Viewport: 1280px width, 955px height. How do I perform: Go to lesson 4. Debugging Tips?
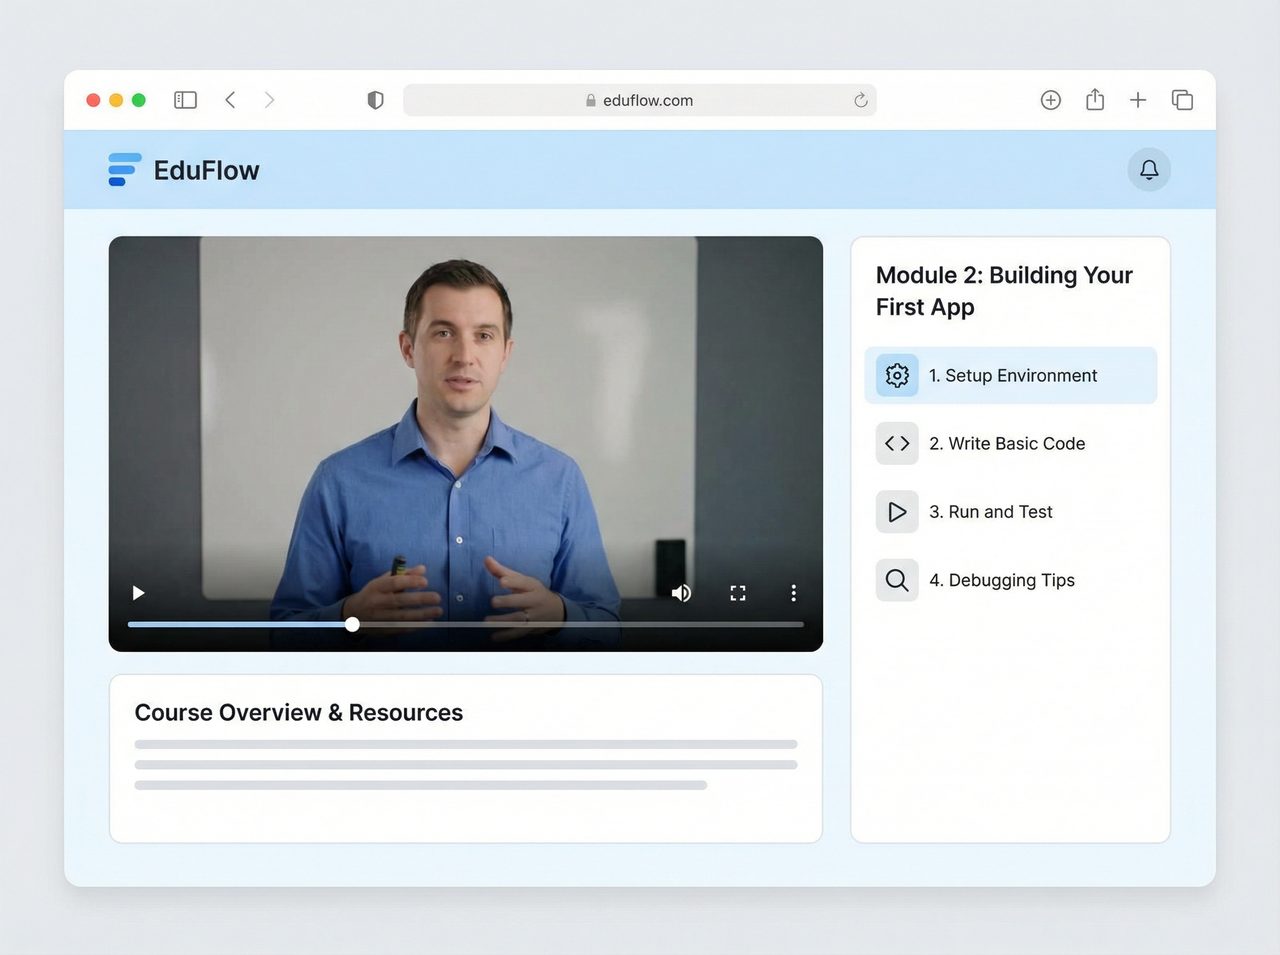pyautogui.click(x=1001, y=580)
